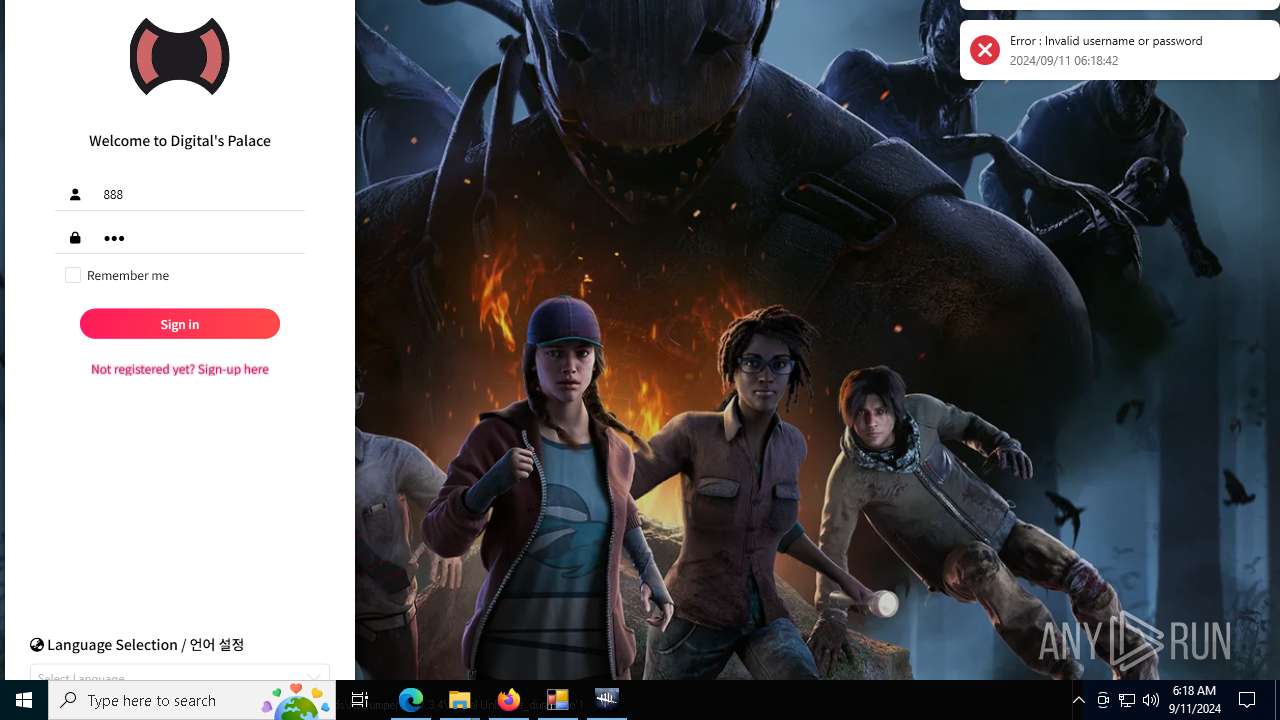Open the Windows Start menu
Screen dimensions: 1280x720
[x=24, y=700]
